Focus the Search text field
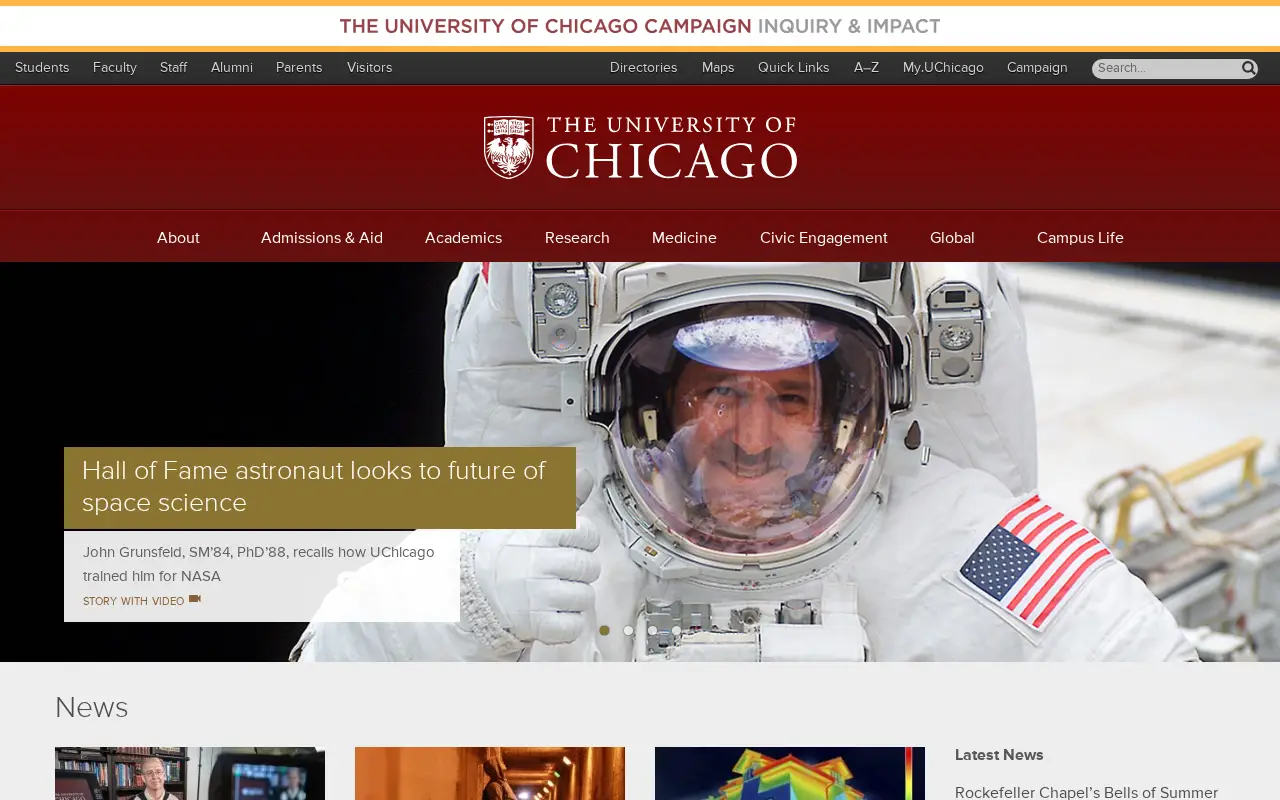Screen dimensions: 1280x800 [1166, 68]
